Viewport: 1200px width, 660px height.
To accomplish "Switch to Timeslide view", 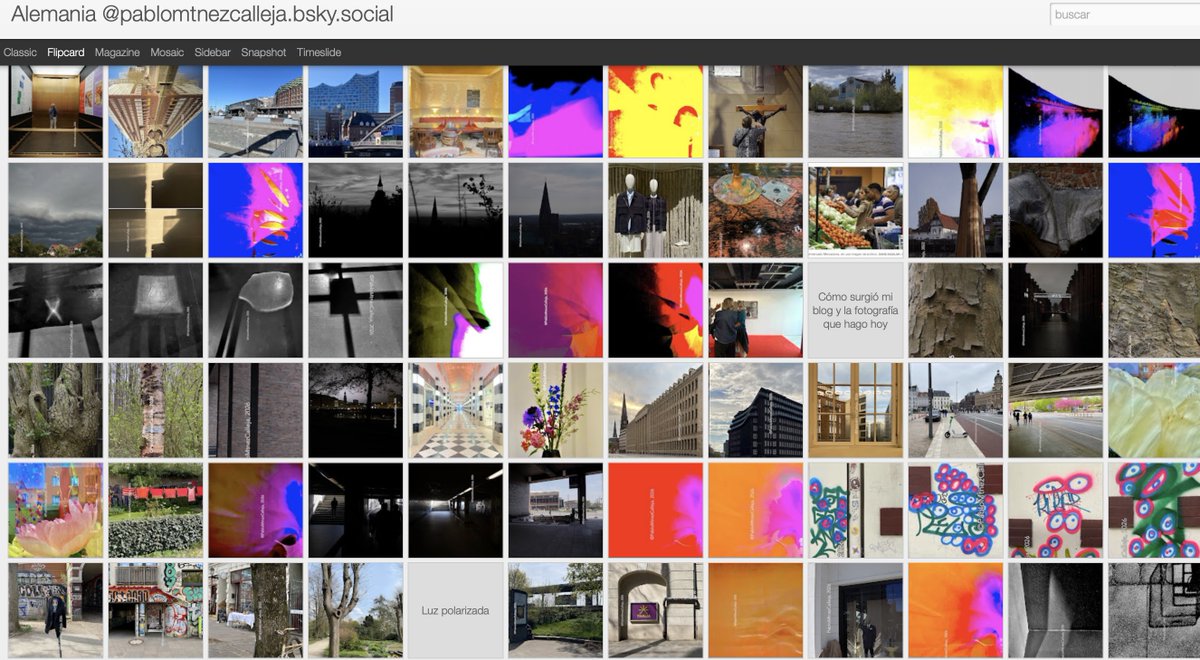I will point(319,52).
